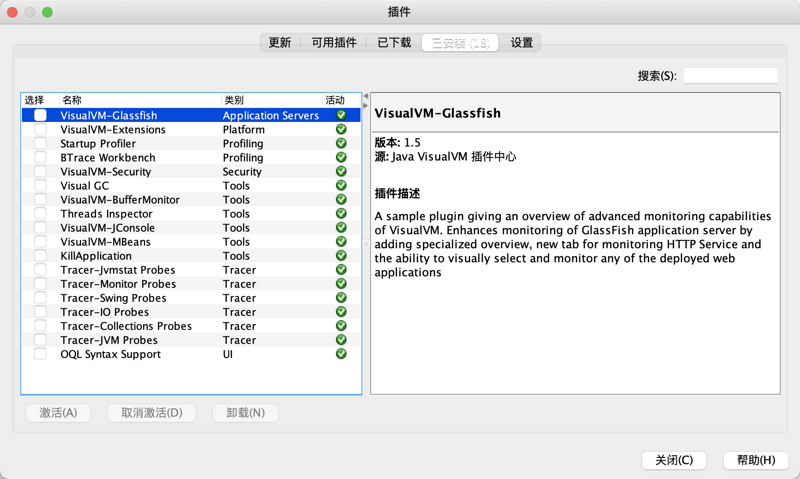
Task: Focus the 搜索(S) search field
Action: 730,76
